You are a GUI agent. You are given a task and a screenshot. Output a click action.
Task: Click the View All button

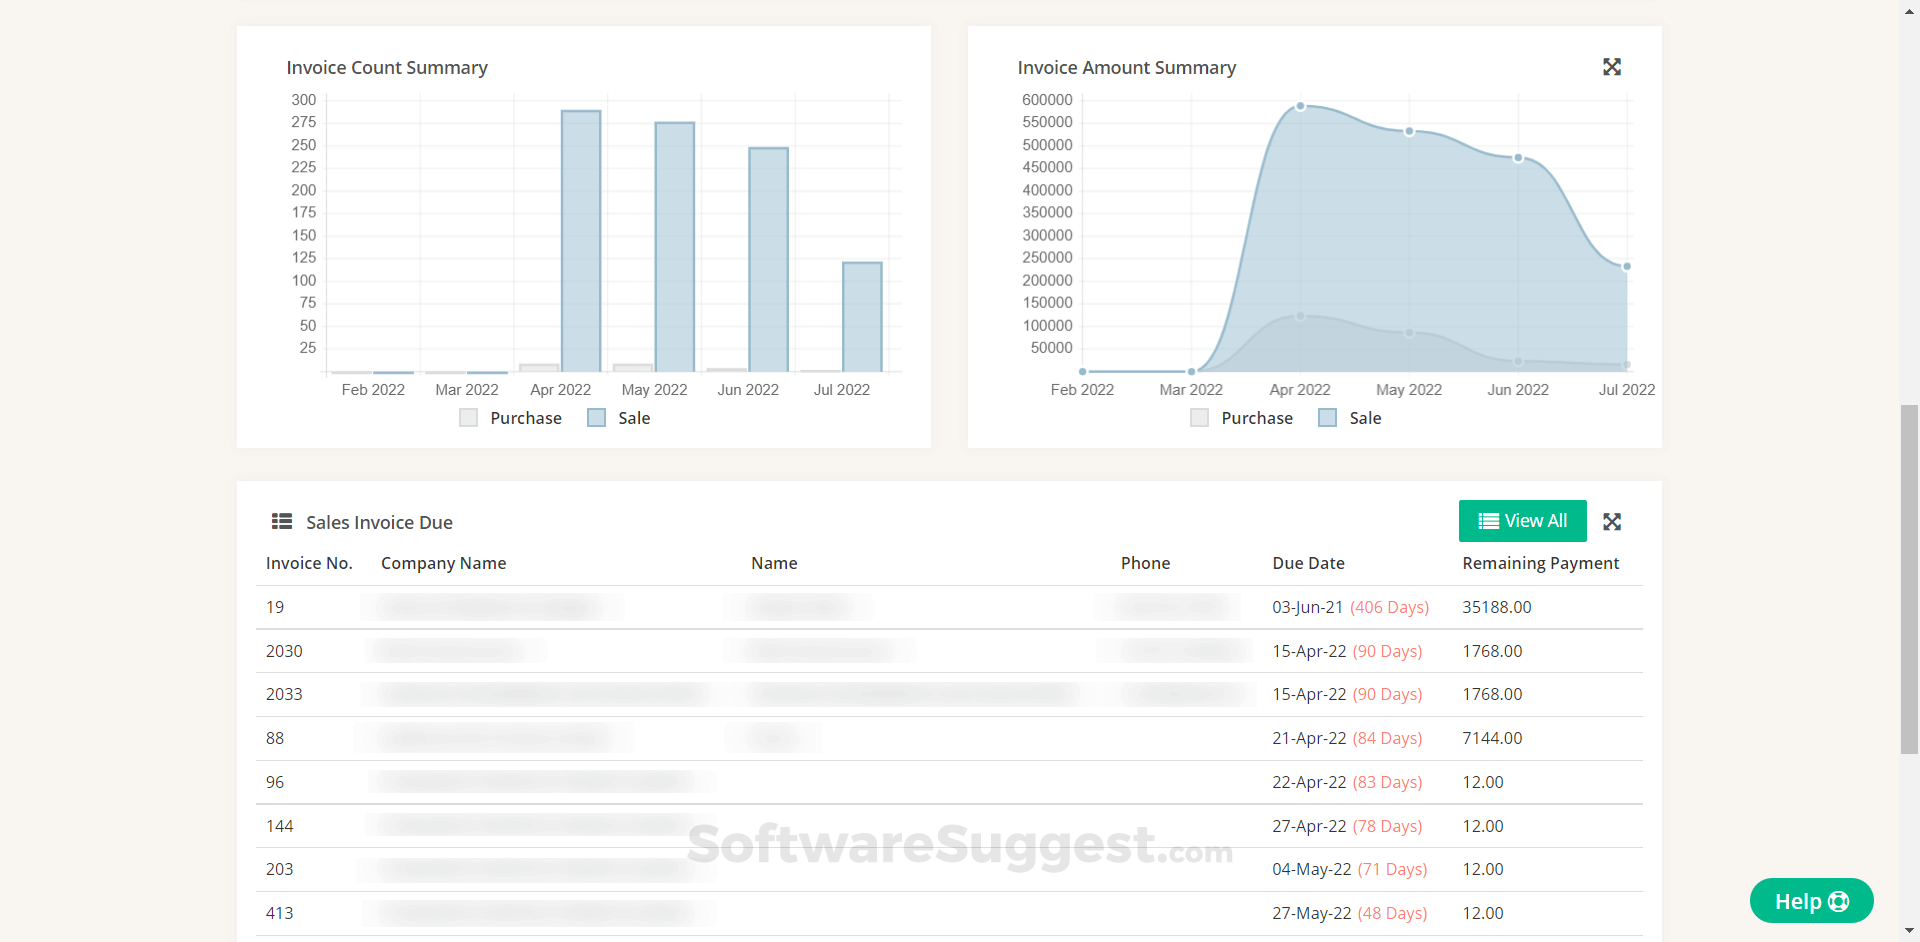[1522, 521]
